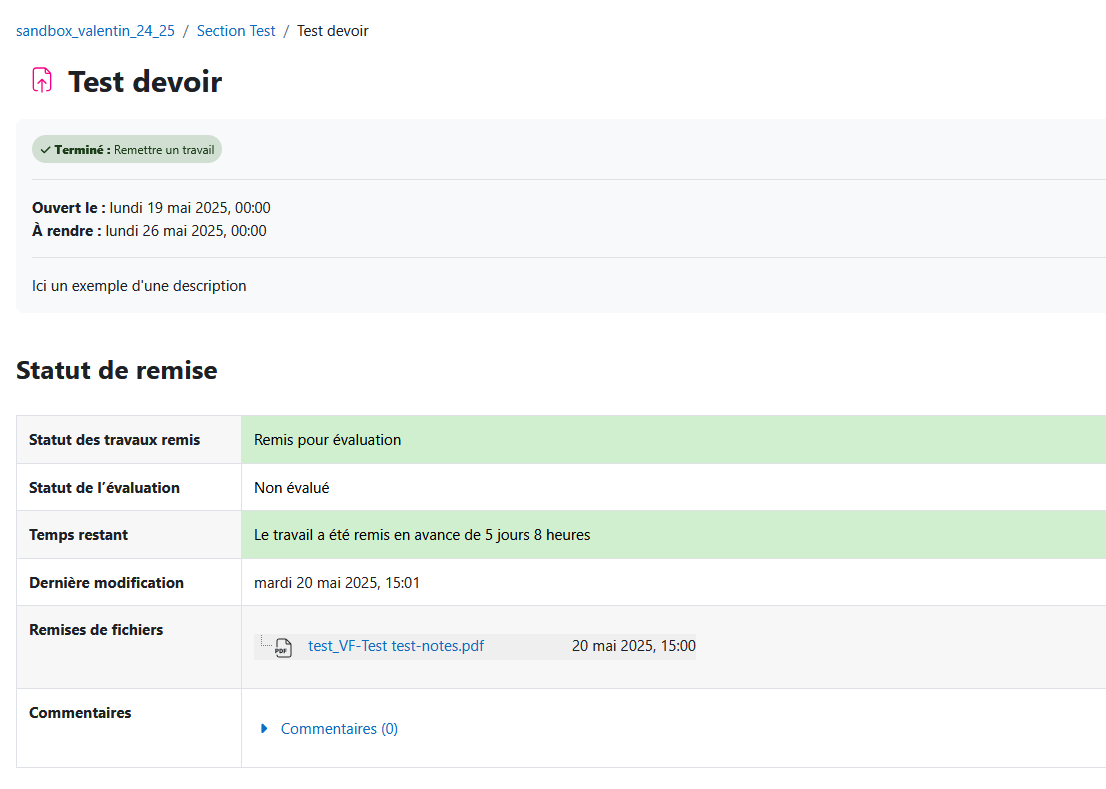1106x789 pixels.
Task: Click the Test devoir page heading
Action: coord(145,82)
